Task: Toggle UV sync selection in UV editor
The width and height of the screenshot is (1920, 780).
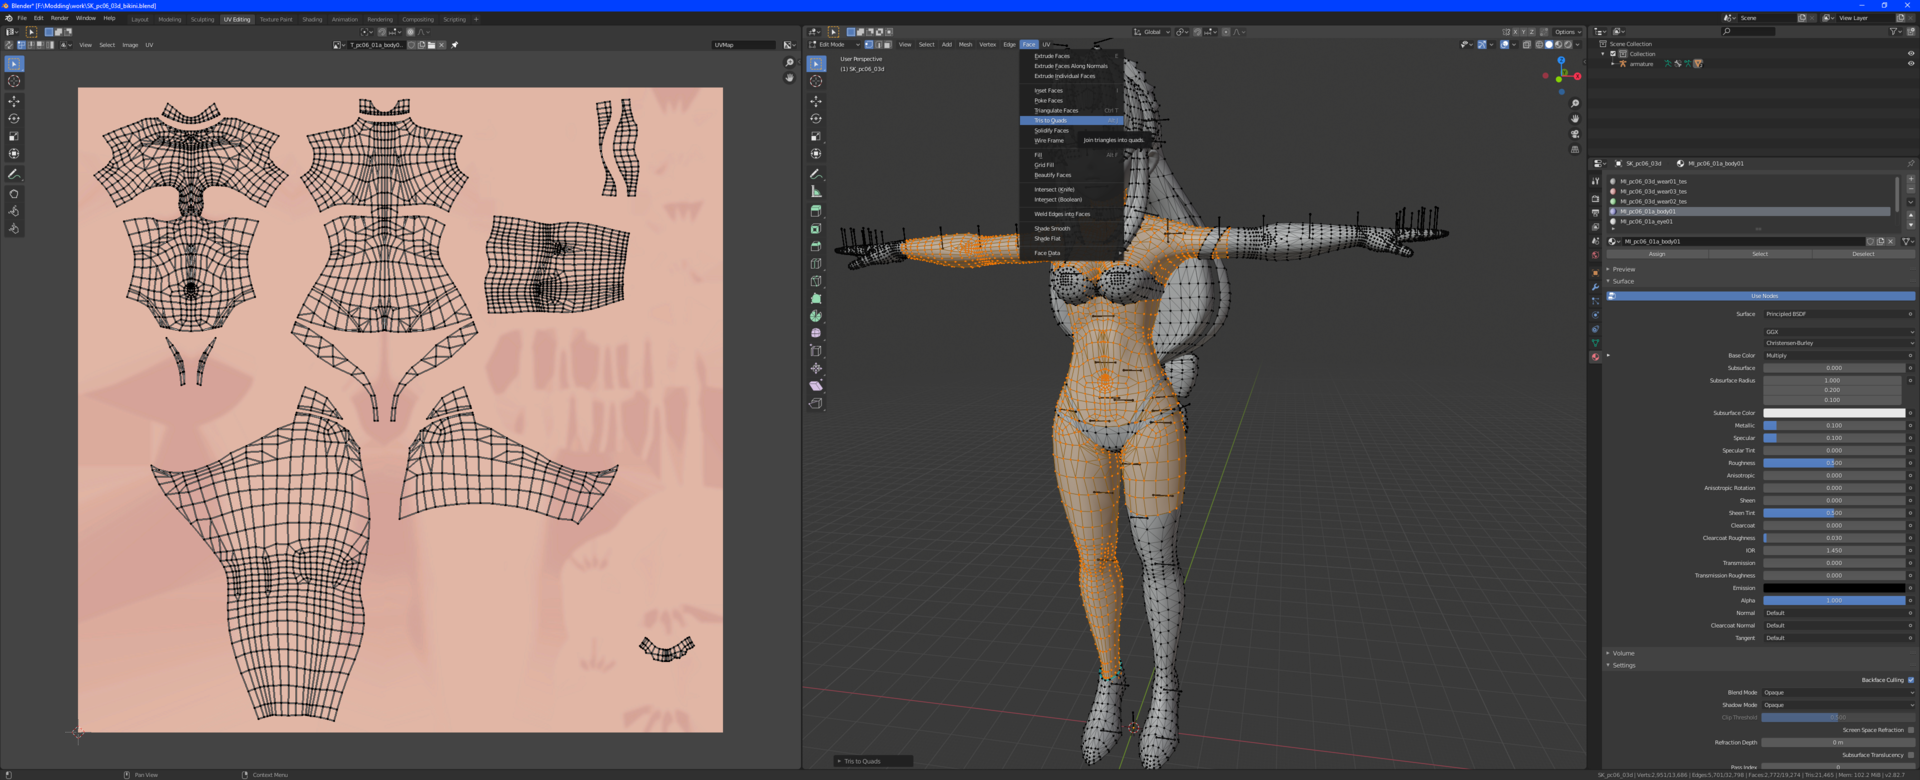Action: 10,45
